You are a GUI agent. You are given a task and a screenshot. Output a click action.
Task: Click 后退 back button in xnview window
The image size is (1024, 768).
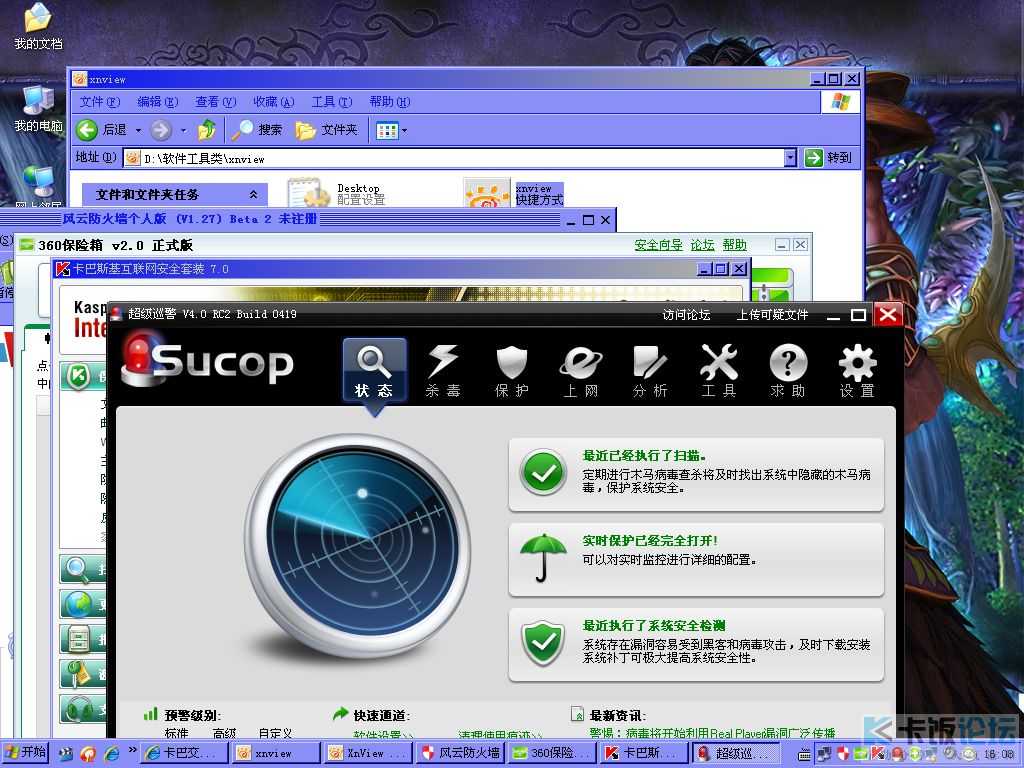tap(102, 130)
